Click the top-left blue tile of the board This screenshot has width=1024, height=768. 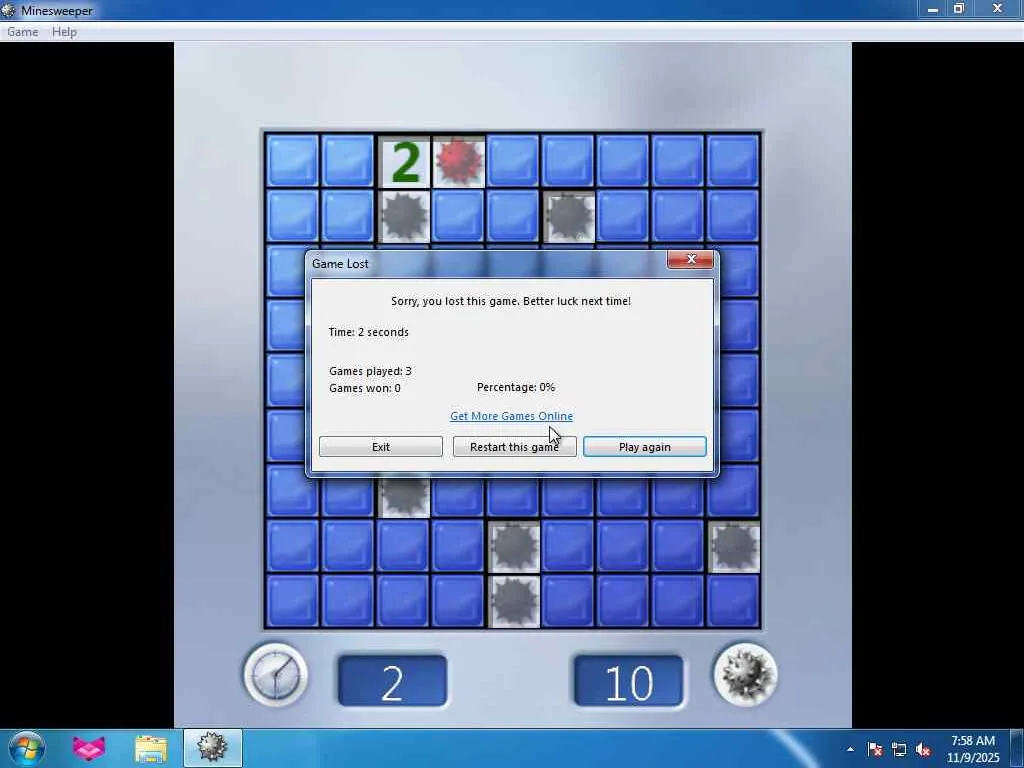[293, 161]
